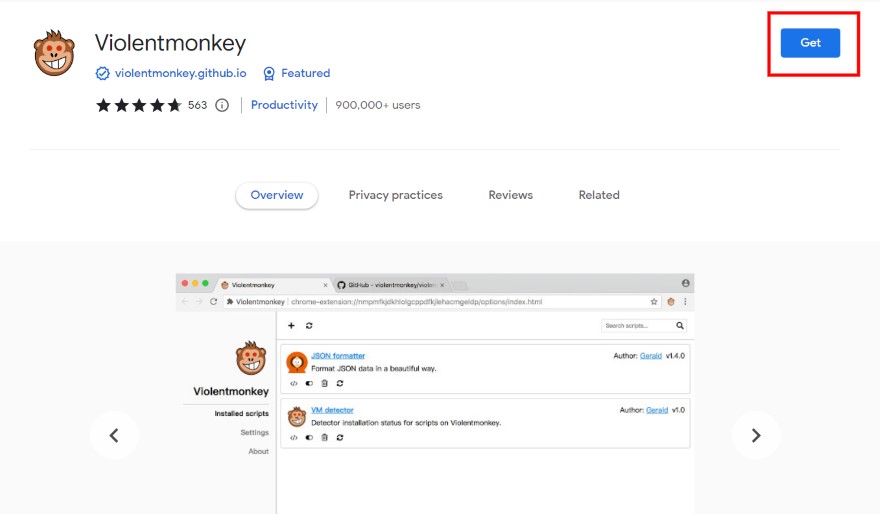Go to previous screenshot with left arrow
This screenshot has width=880, height=514.
click(x=114, y=435)
